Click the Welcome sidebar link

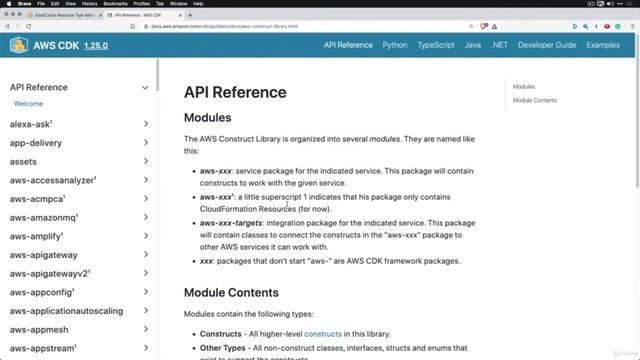point(28,104)
